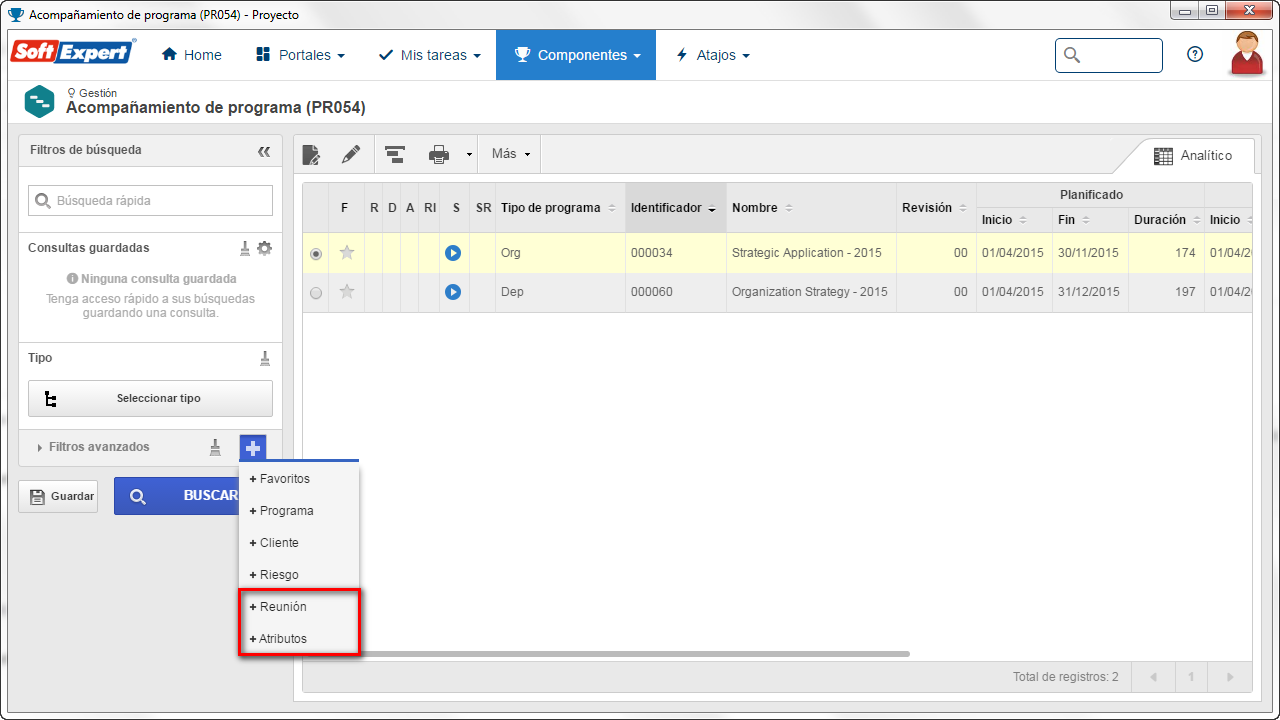Sort by Planificado Inicio column

coord(1014,220)
